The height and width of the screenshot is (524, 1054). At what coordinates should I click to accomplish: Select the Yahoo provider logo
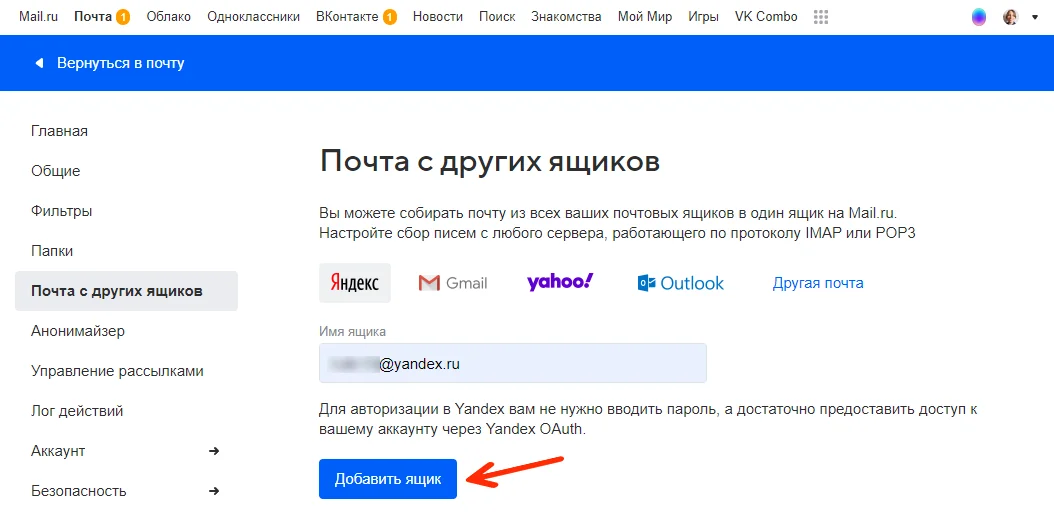tap(560, 282)
